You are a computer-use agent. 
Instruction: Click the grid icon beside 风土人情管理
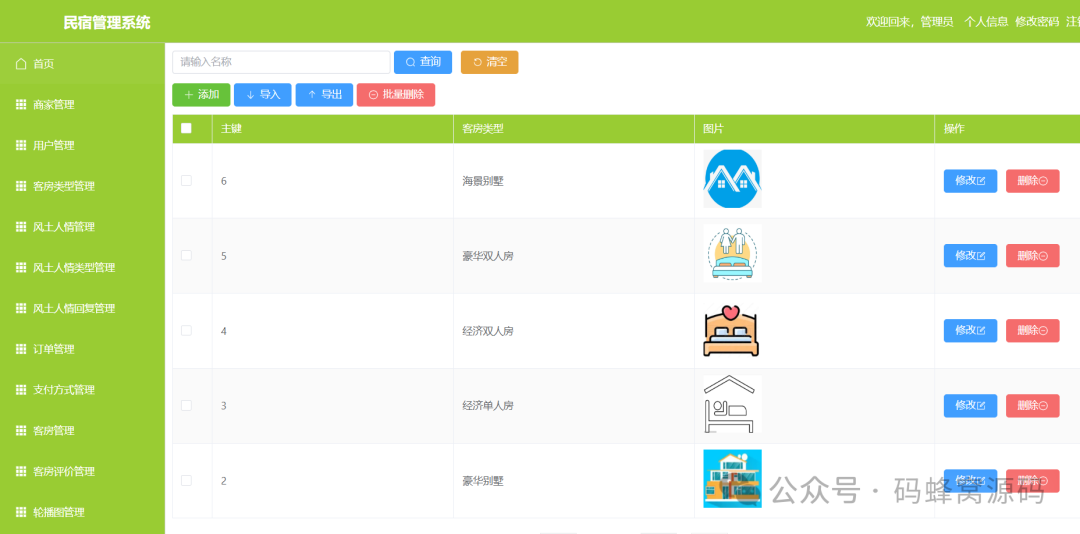(x=21, y=227)
